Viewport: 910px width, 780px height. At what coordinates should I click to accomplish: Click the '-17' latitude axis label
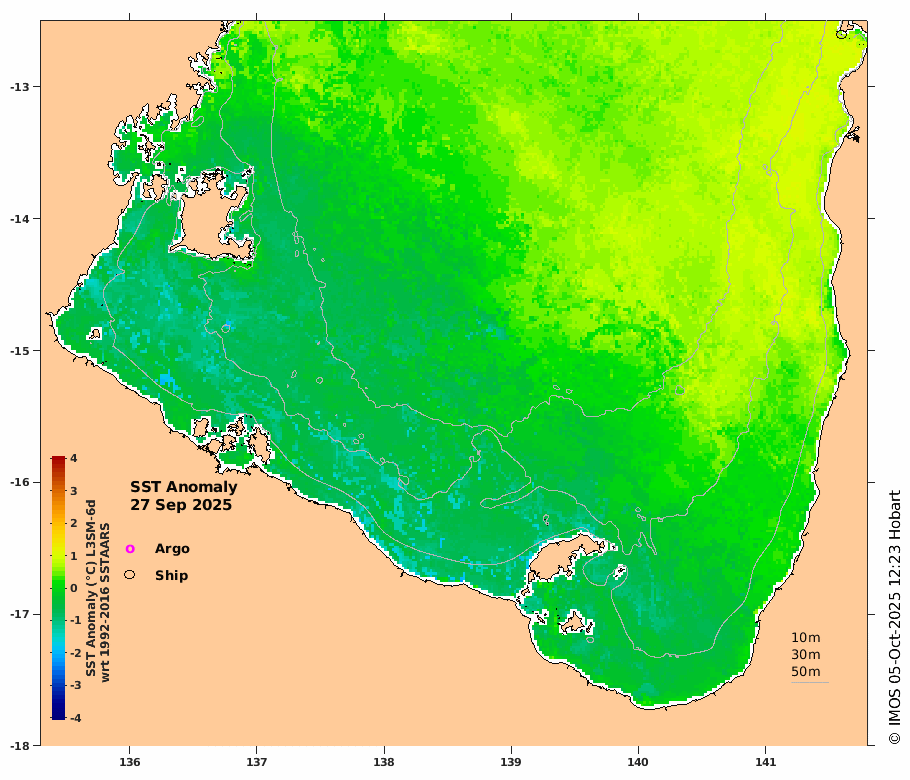(18, 614)
